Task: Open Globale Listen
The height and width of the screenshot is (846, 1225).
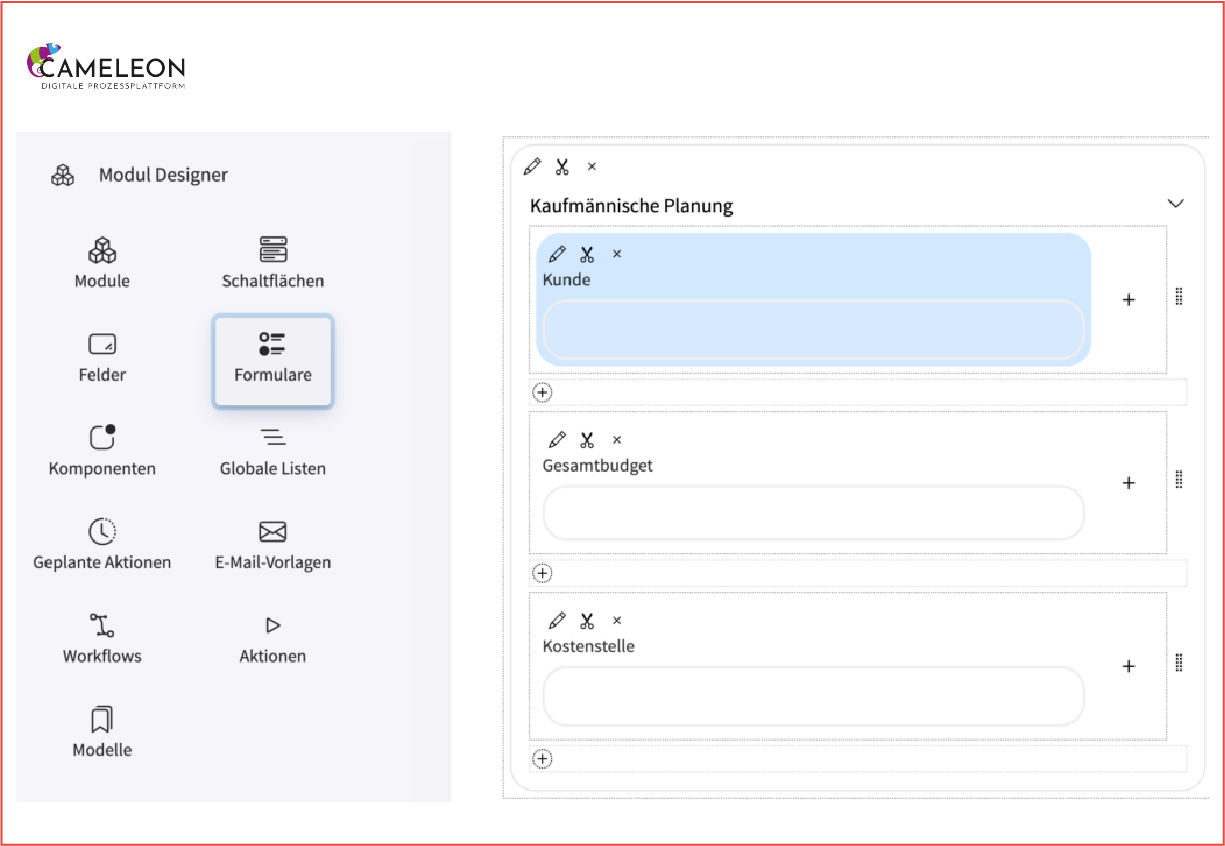Action: coord(272,451)
